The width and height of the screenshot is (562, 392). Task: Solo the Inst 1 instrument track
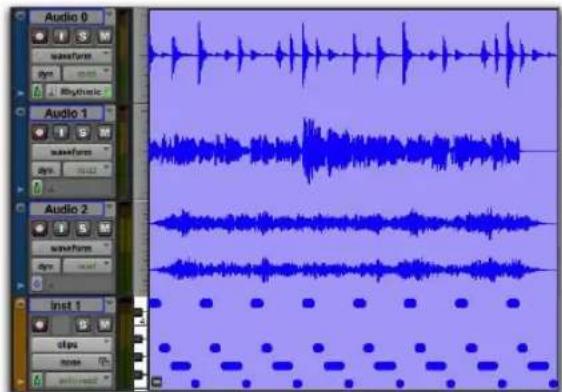tap(83, 325)
